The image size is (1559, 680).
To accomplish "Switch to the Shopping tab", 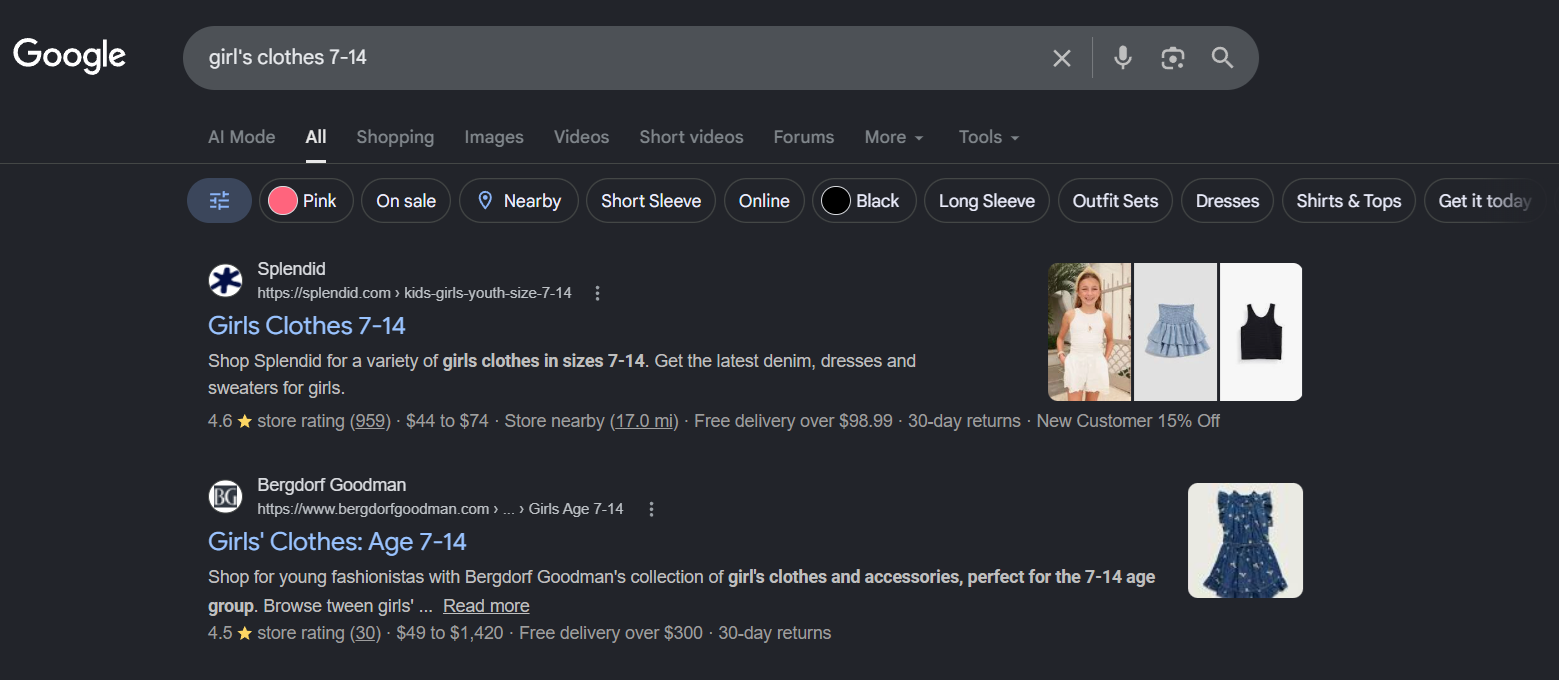I will 395,137.
